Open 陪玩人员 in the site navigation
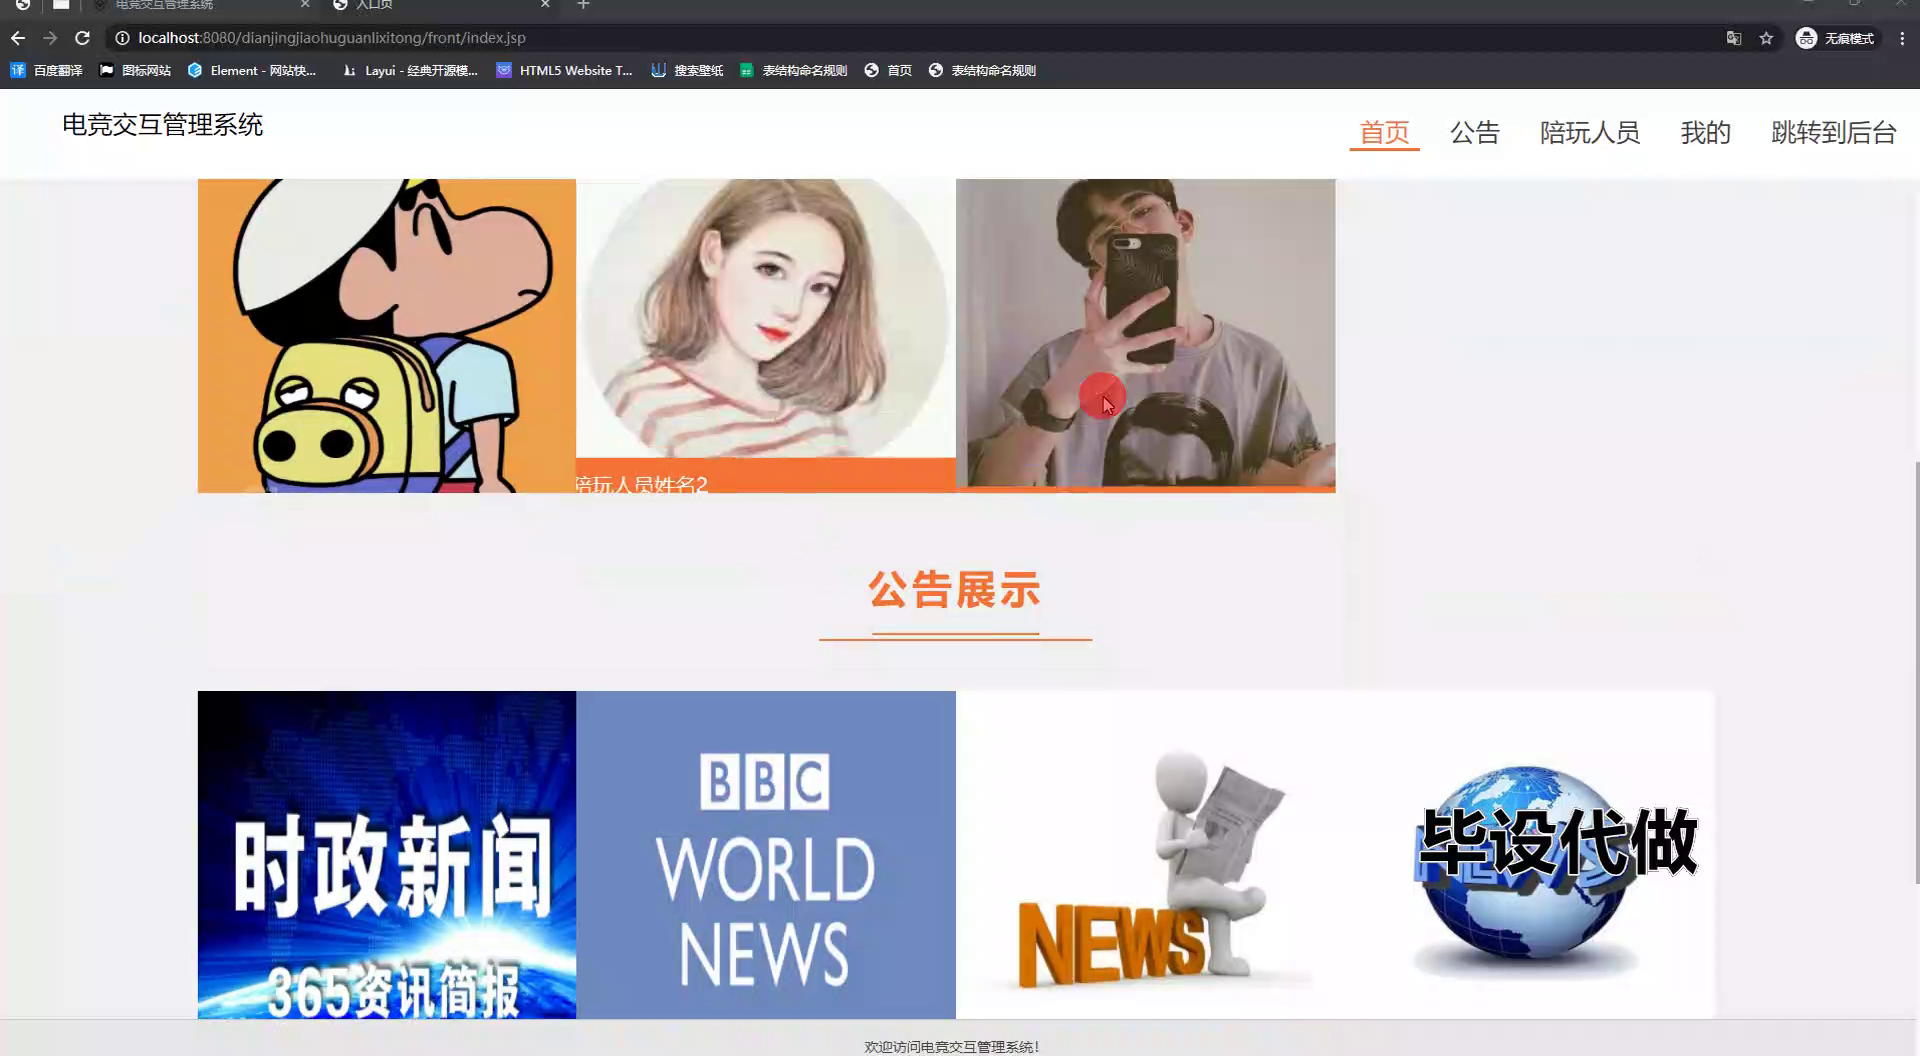The image size is (1920, 1056). [1590, 132]
